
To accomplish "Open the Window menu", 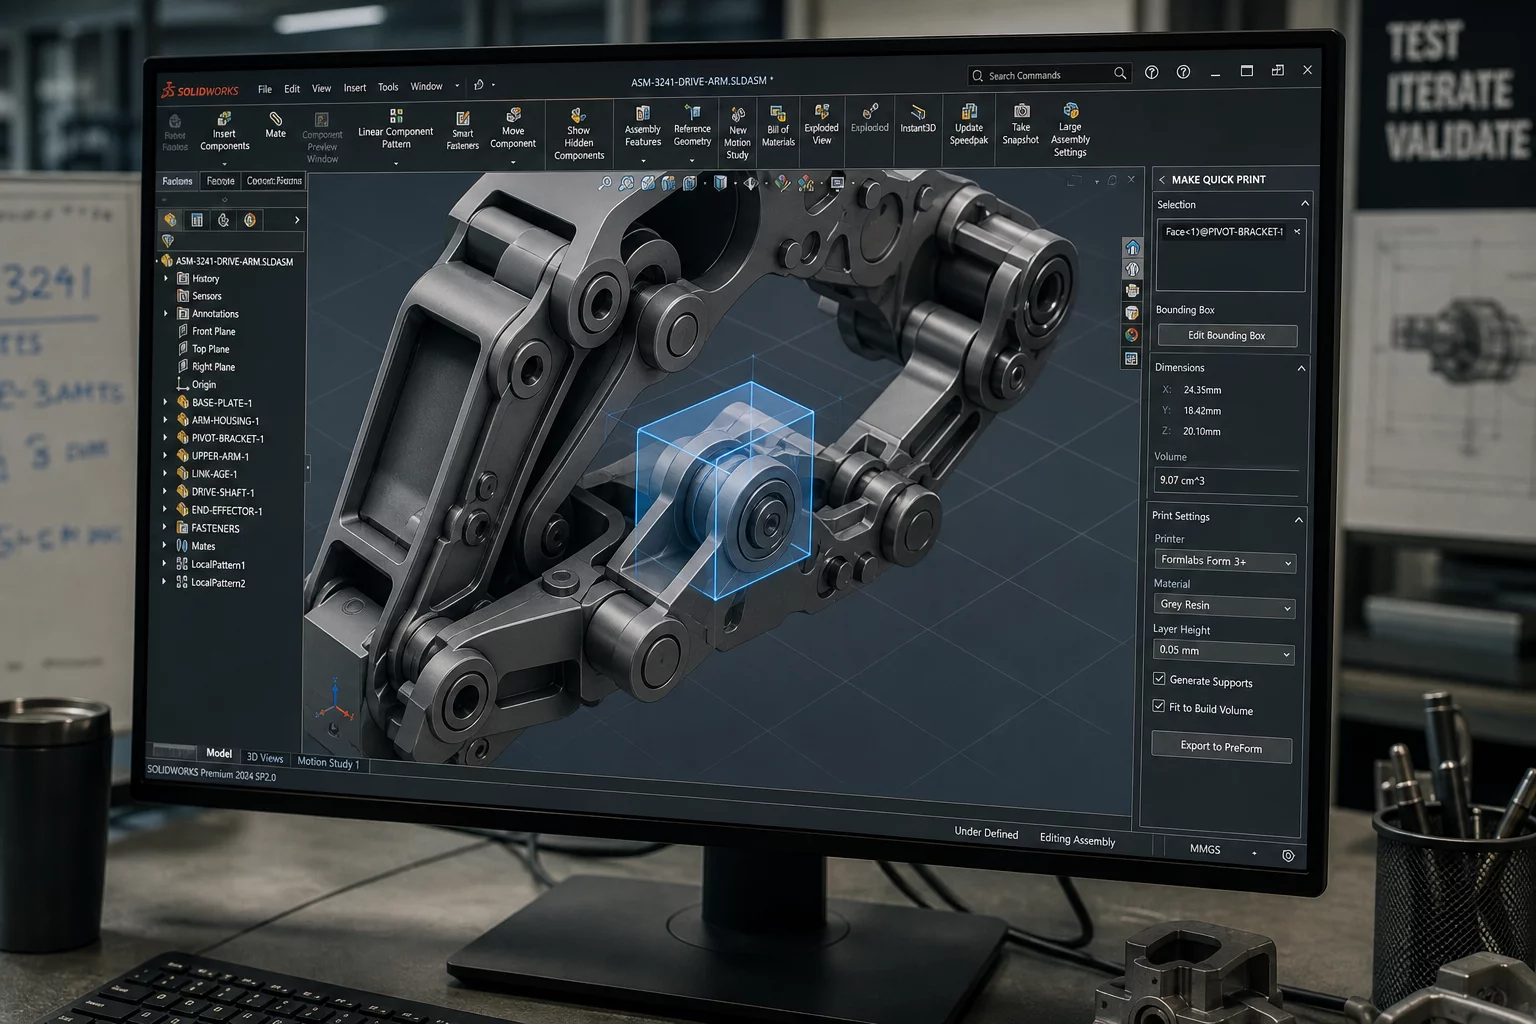I will [426, 87].
